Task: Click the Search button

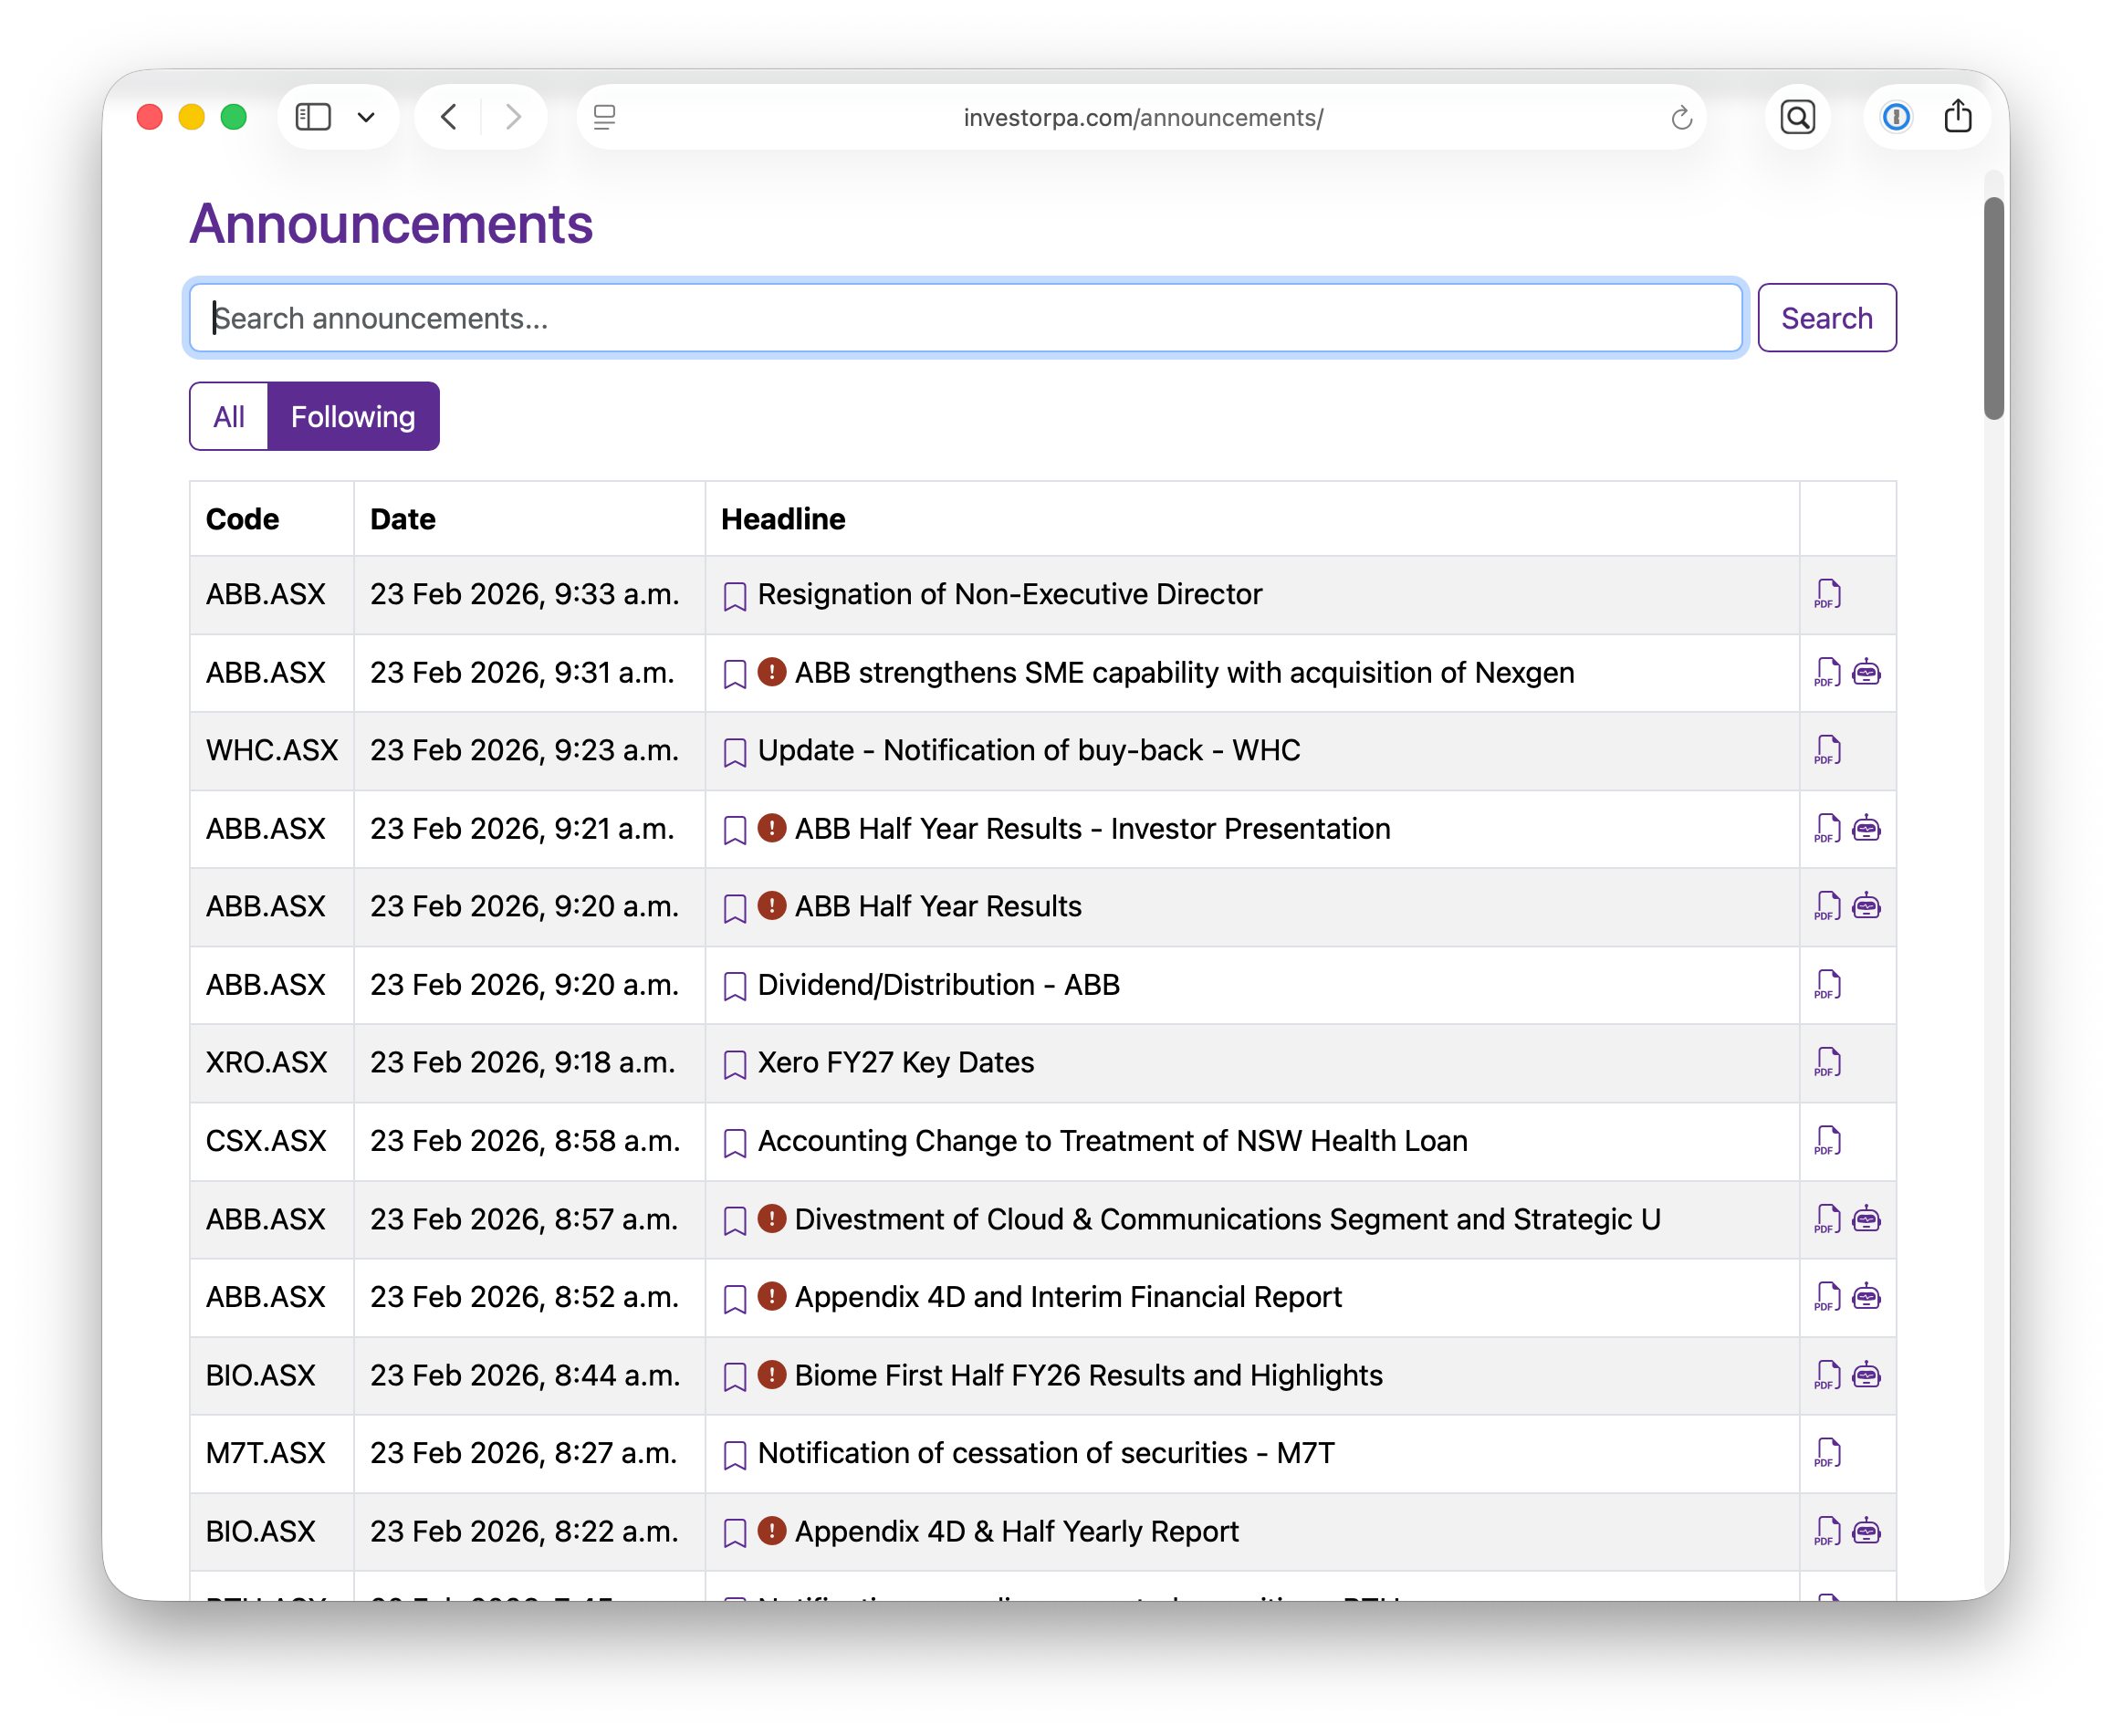Action: (1826, 318)
